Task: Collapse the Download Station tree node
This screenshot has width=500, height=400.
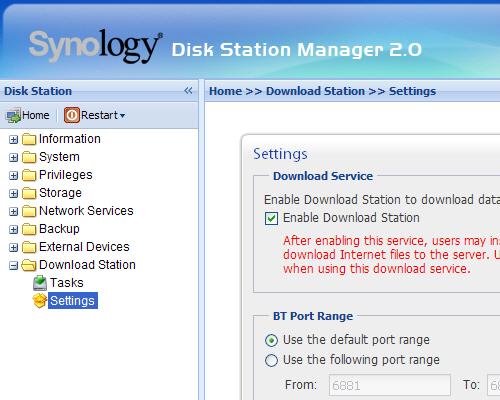Action: tap(13, 266)
